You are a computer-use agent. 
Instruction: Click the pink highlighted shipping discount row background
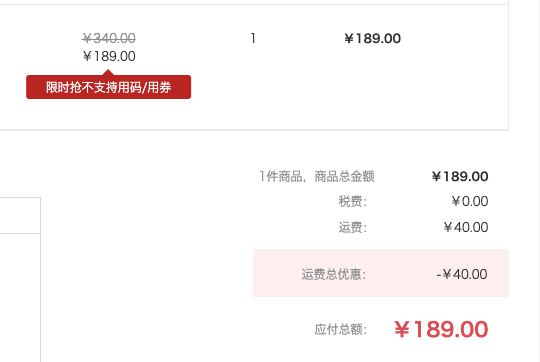[381, 273]
